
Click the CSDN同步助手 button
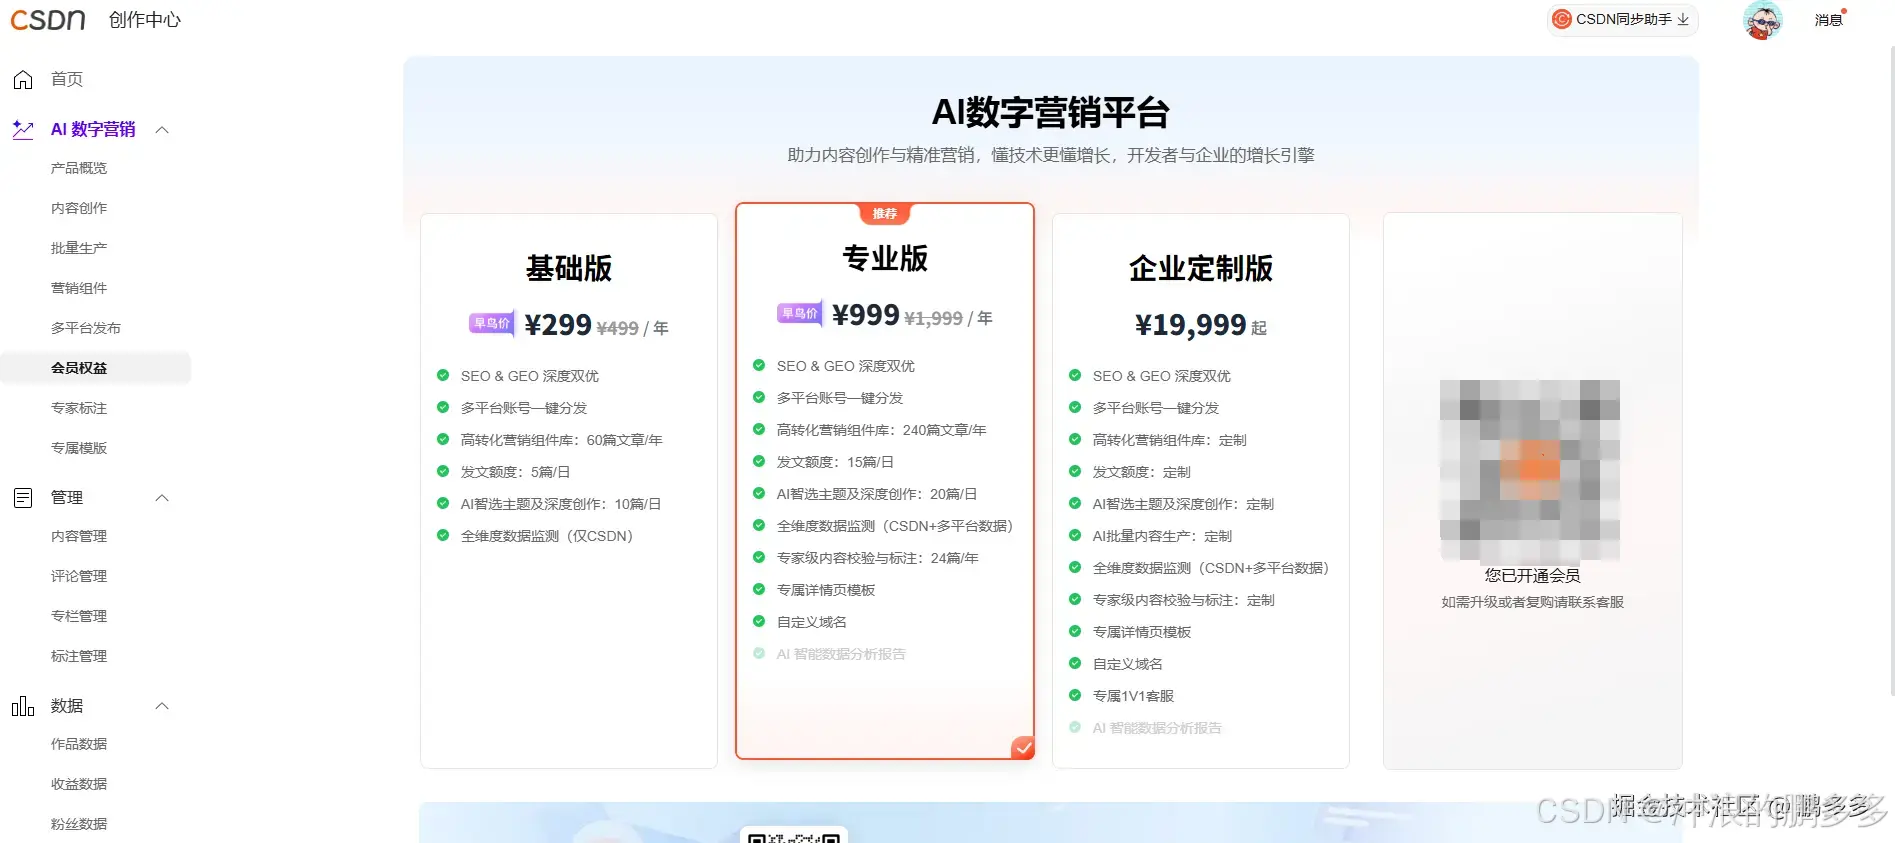tap(1622, 20)
